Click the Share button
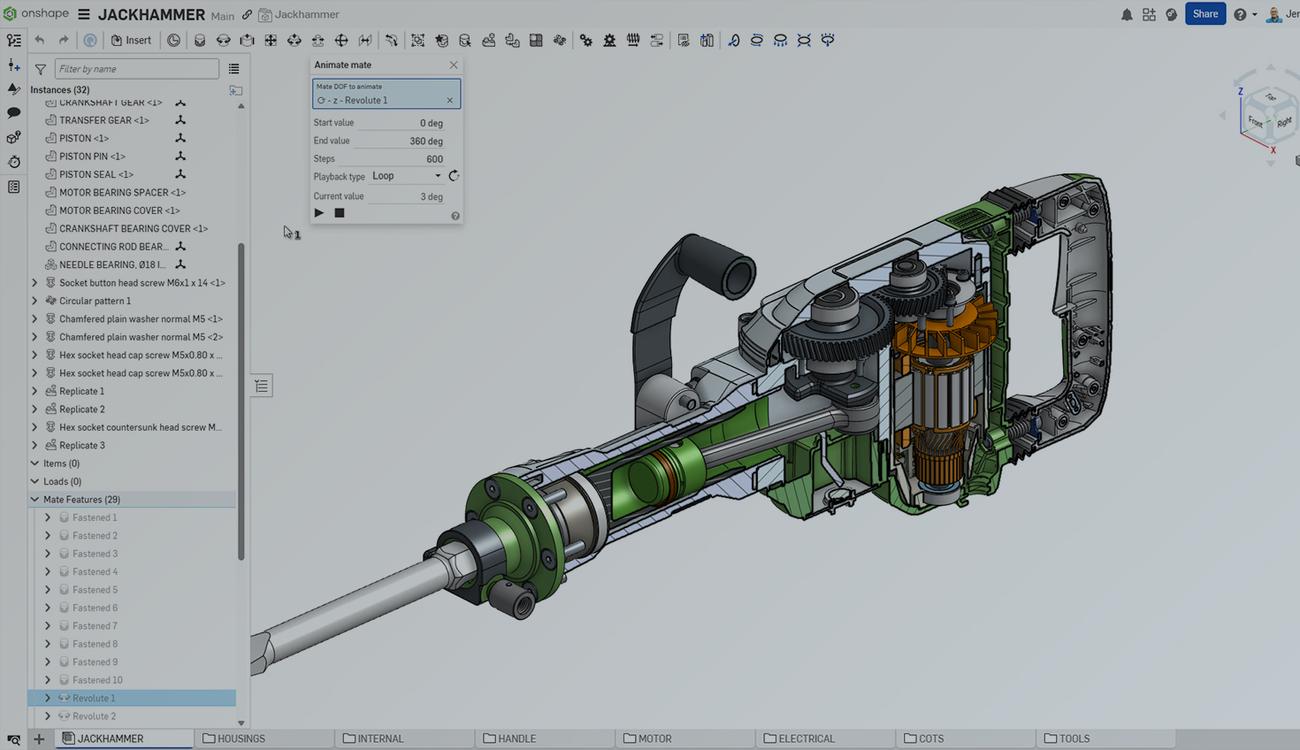This screenshot has height=750, width=1300. 1205,13
